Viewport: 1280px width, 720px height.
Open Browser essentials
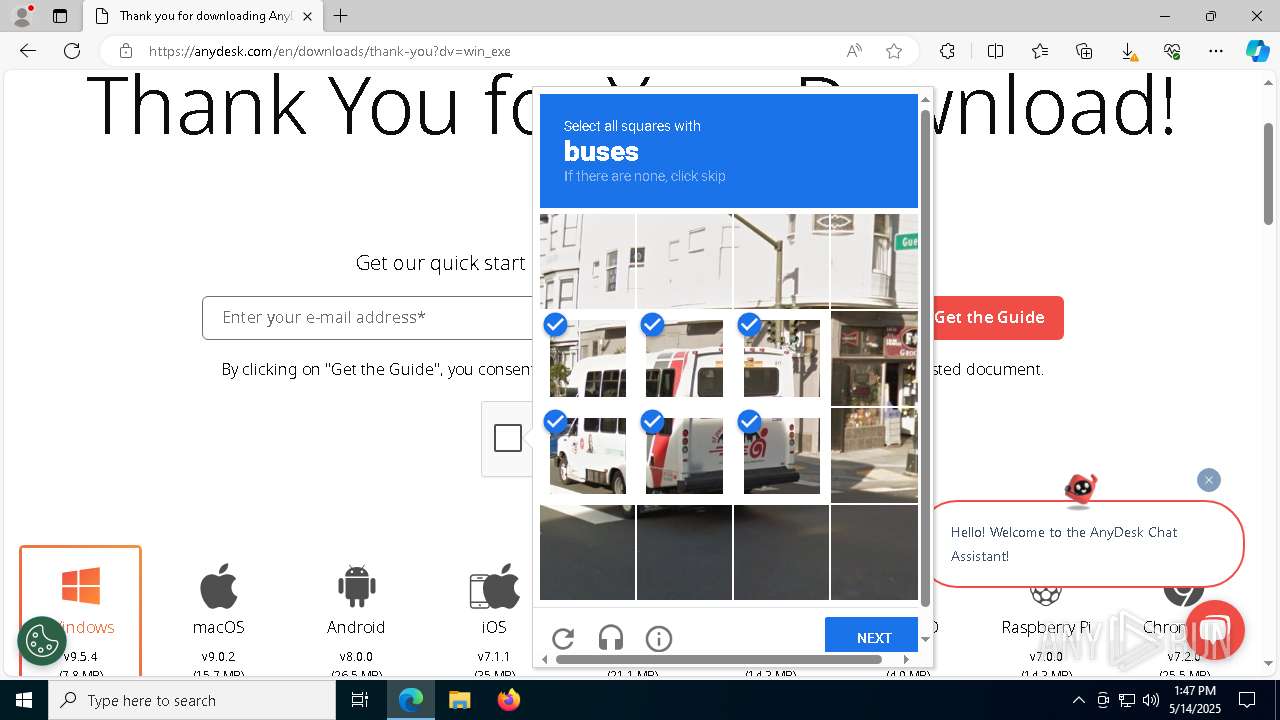click(x=1172, y=51)
